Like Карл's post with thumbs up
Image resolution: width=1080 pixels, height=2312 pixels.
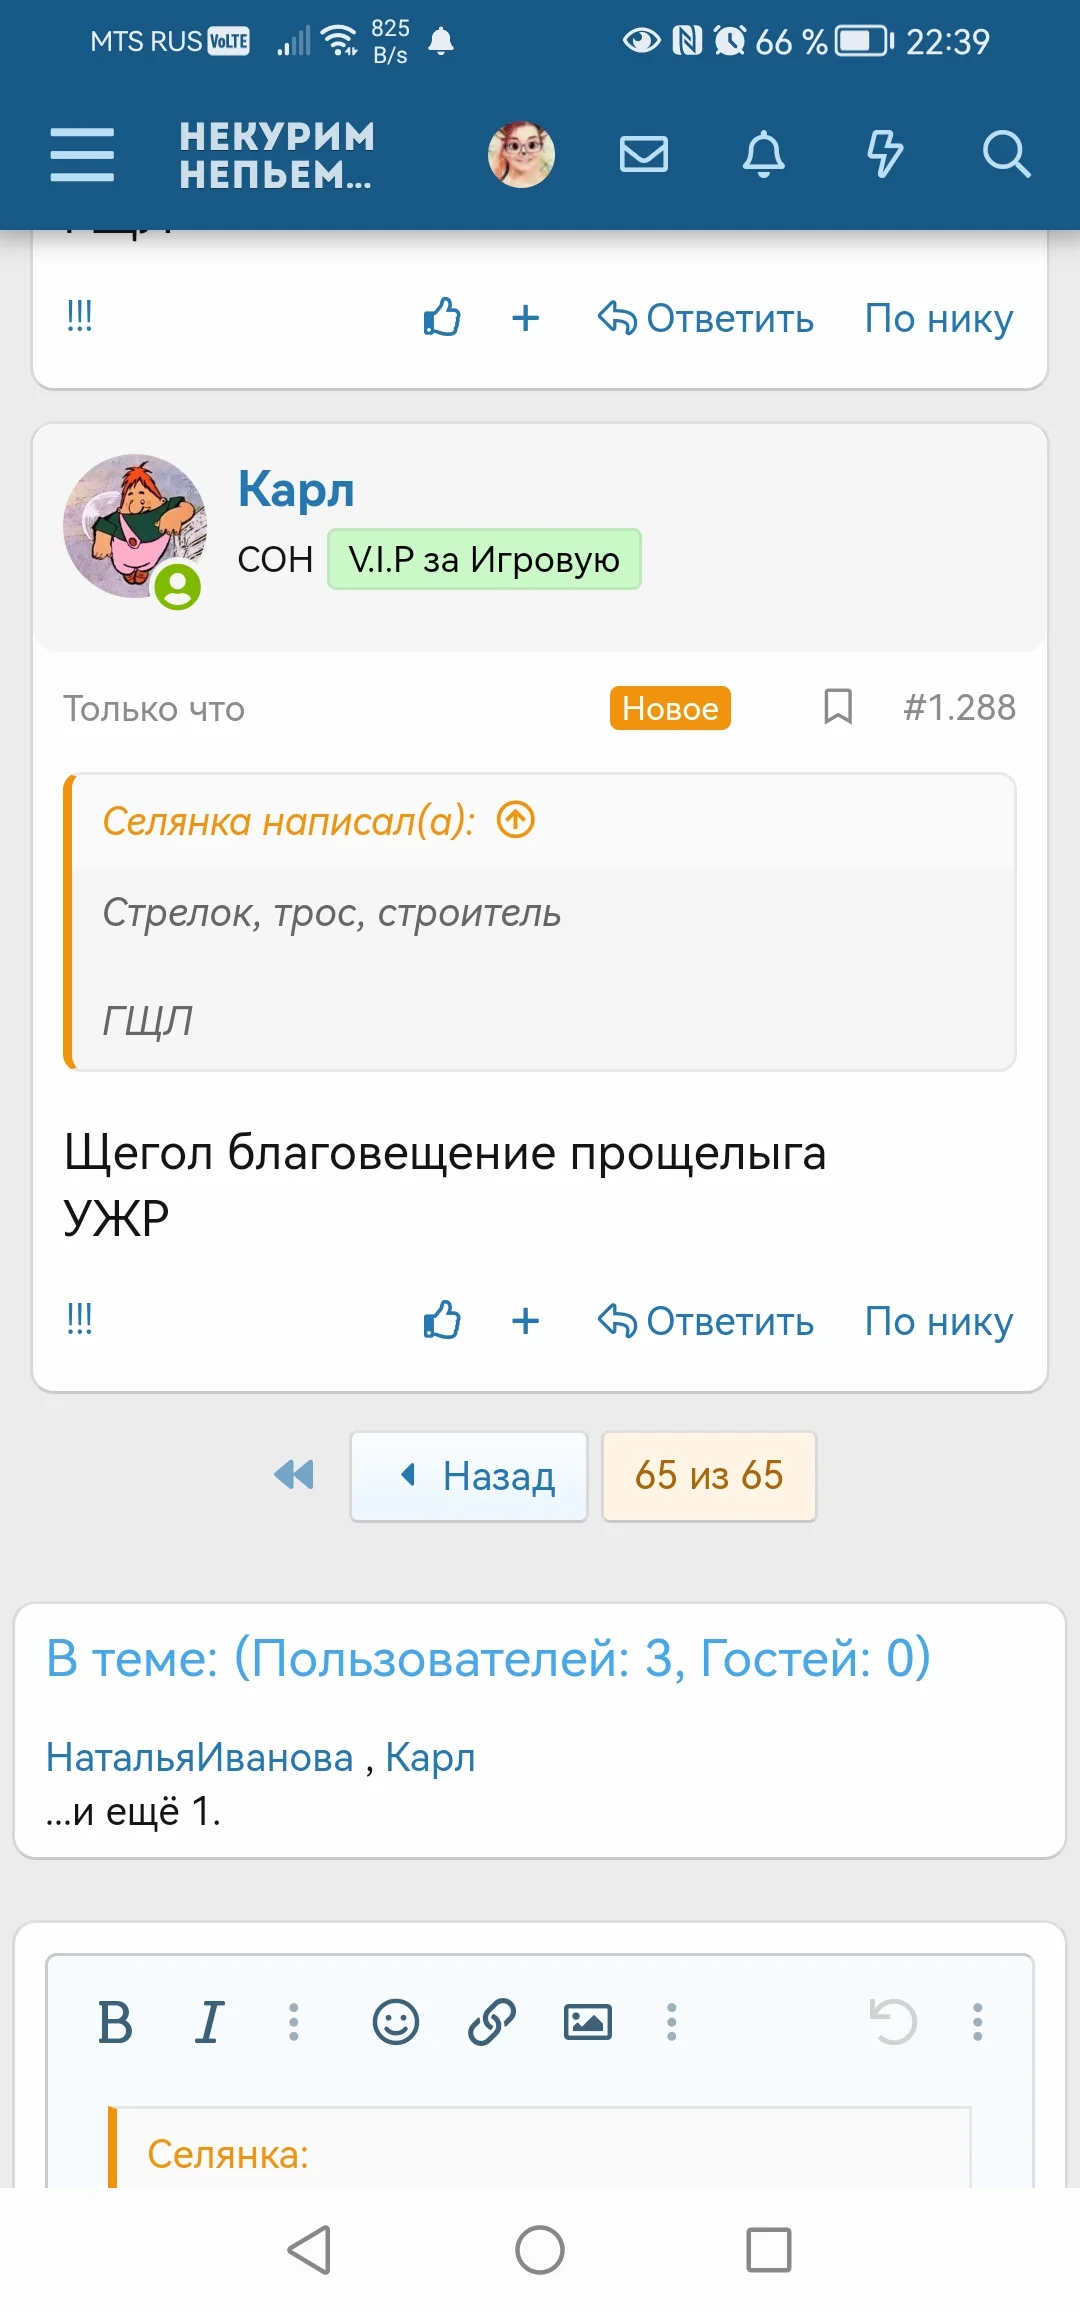441,1321
